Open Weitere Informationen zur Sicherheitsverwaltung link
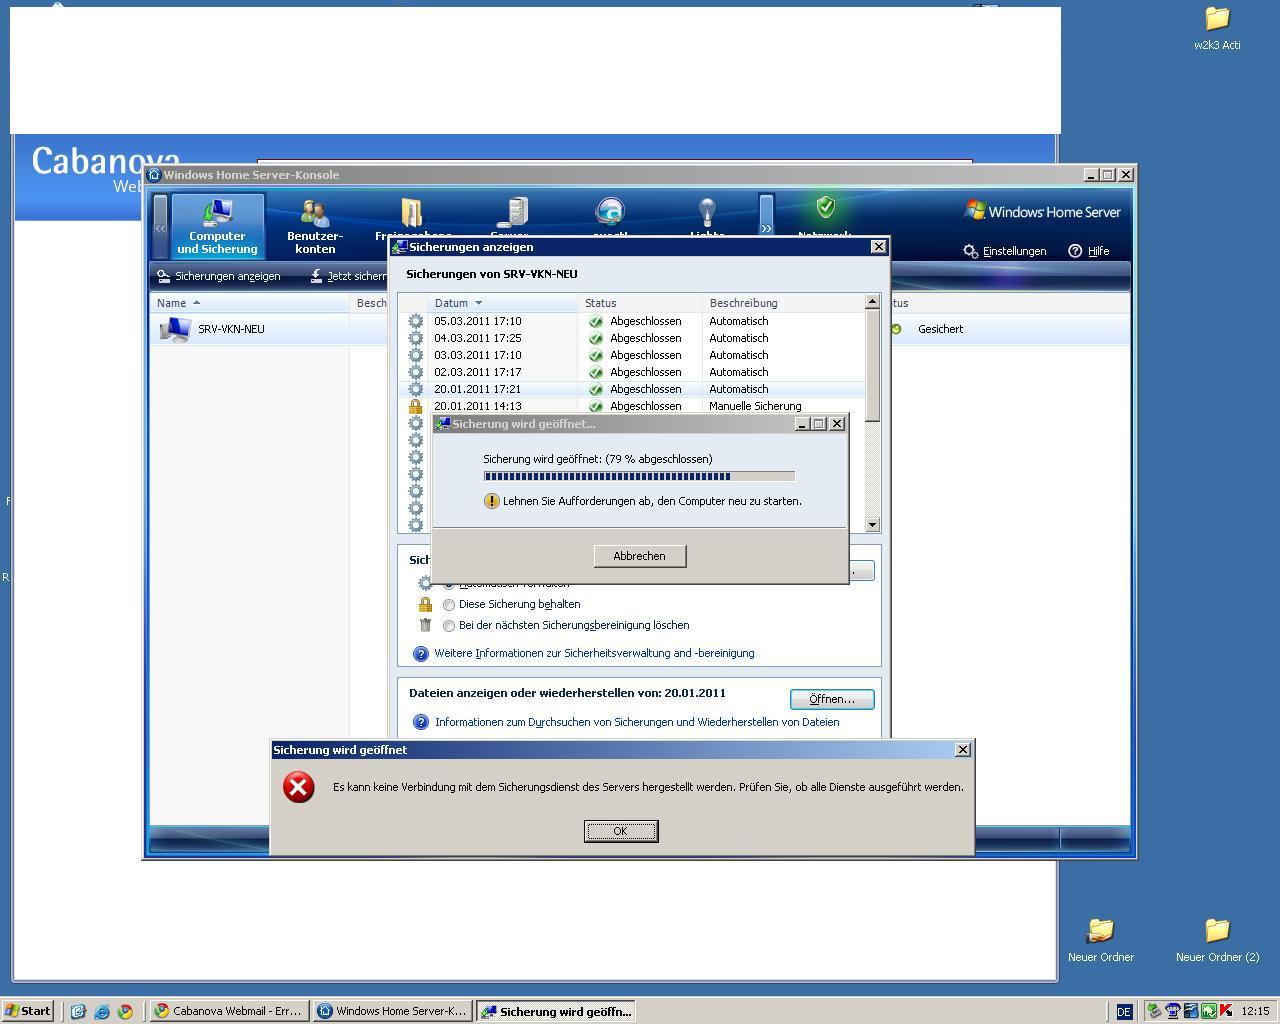1280x1024 pixels. tap(594, 653)
